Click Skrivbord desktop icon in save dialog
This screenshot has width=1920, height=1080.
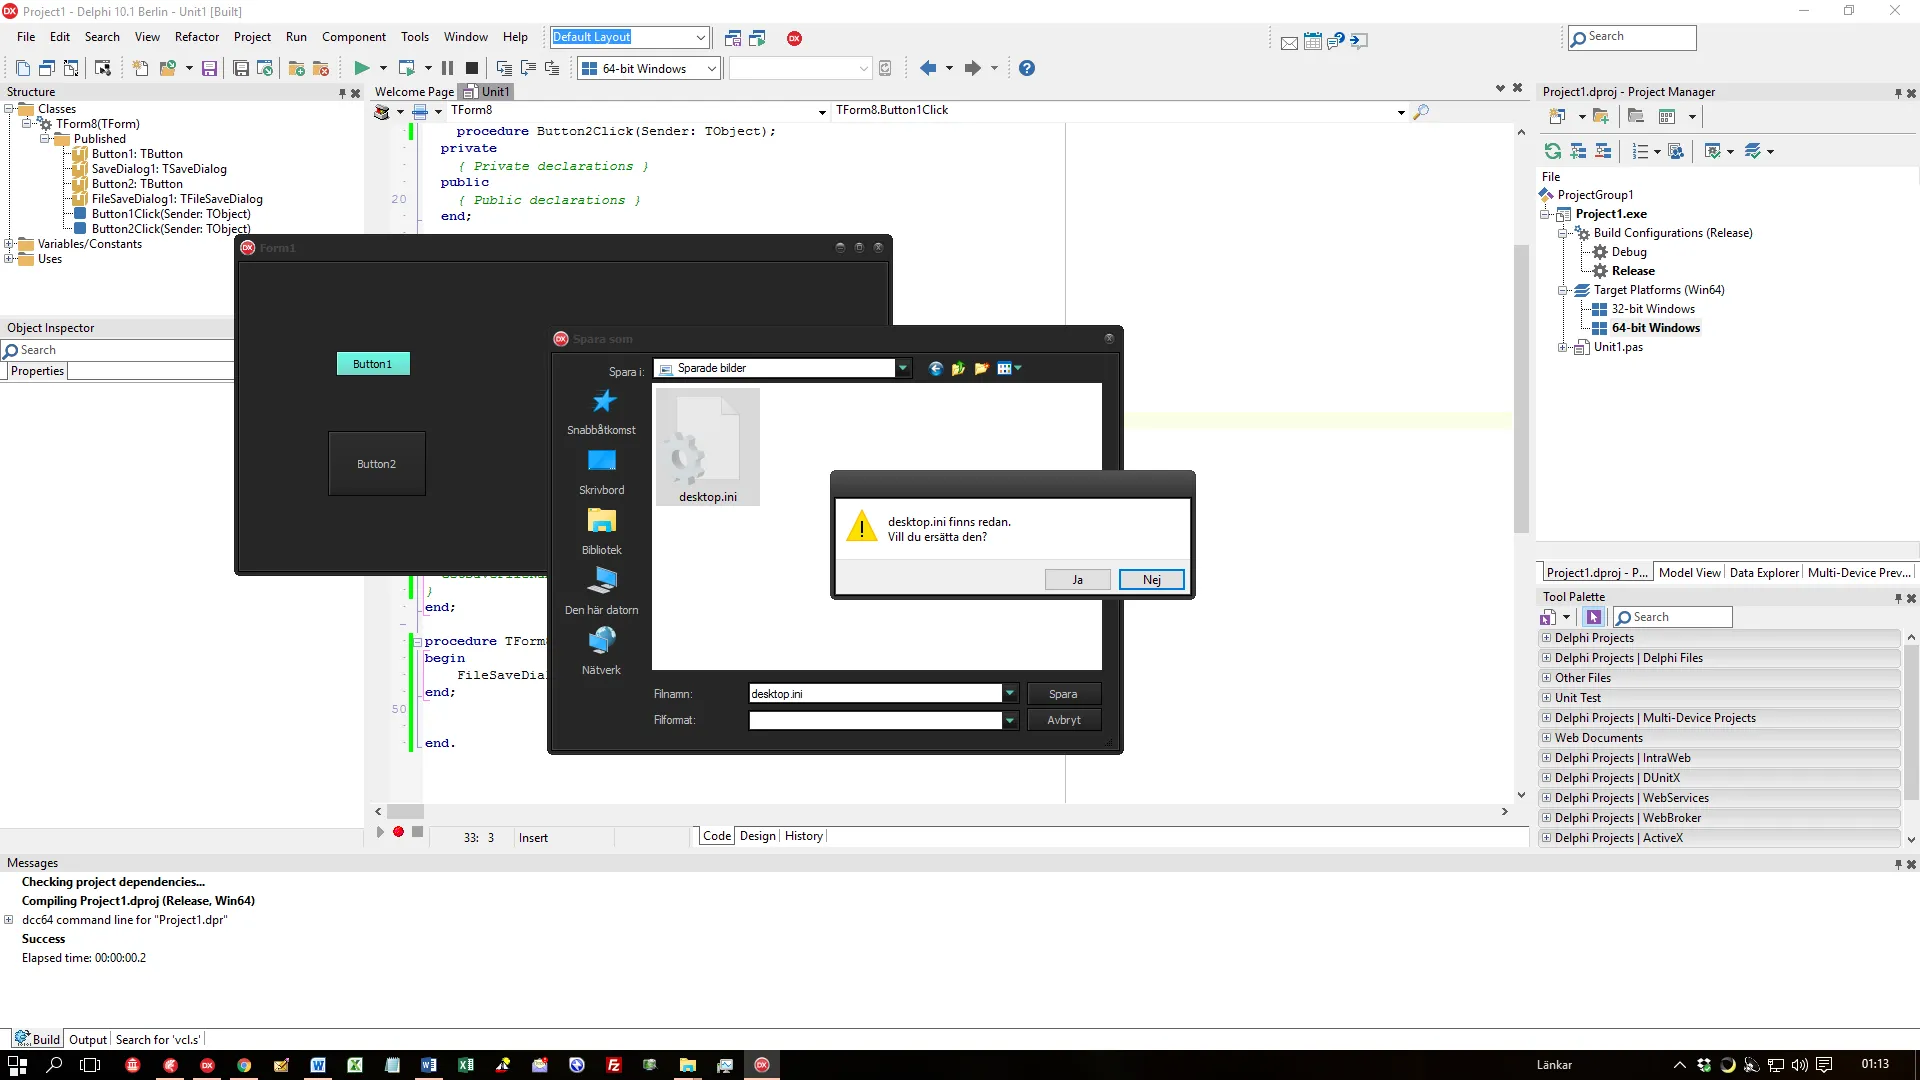602,463
